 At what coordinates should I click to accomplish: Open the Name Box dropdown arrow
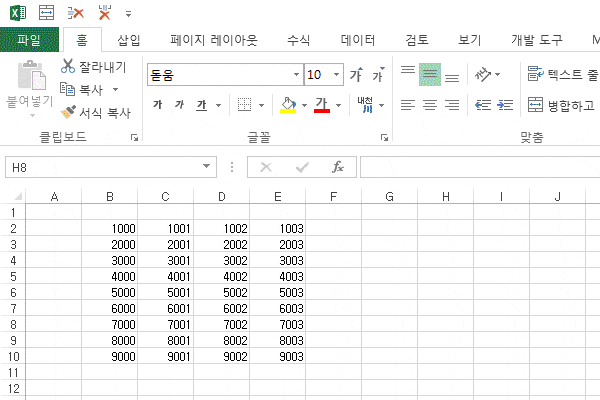[x=207, y=167]
